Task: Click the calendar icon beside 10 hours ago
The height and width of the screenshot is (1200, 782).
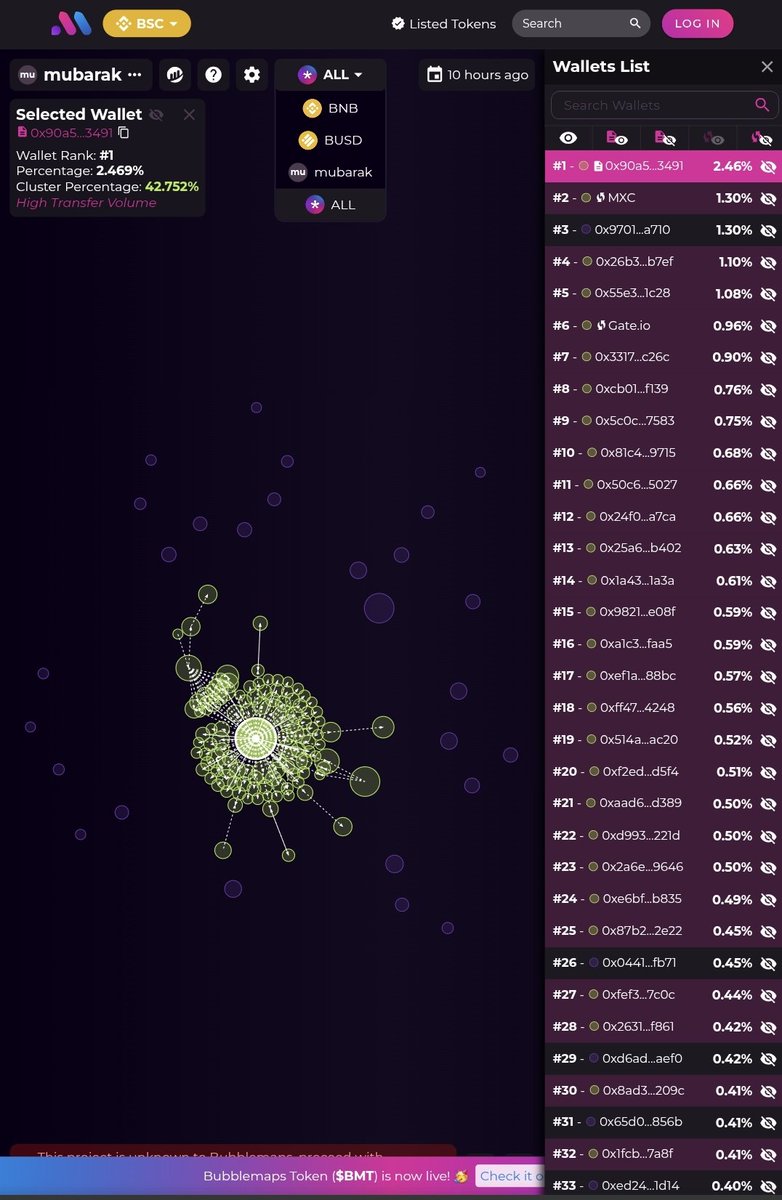Action: pos(434,74)
